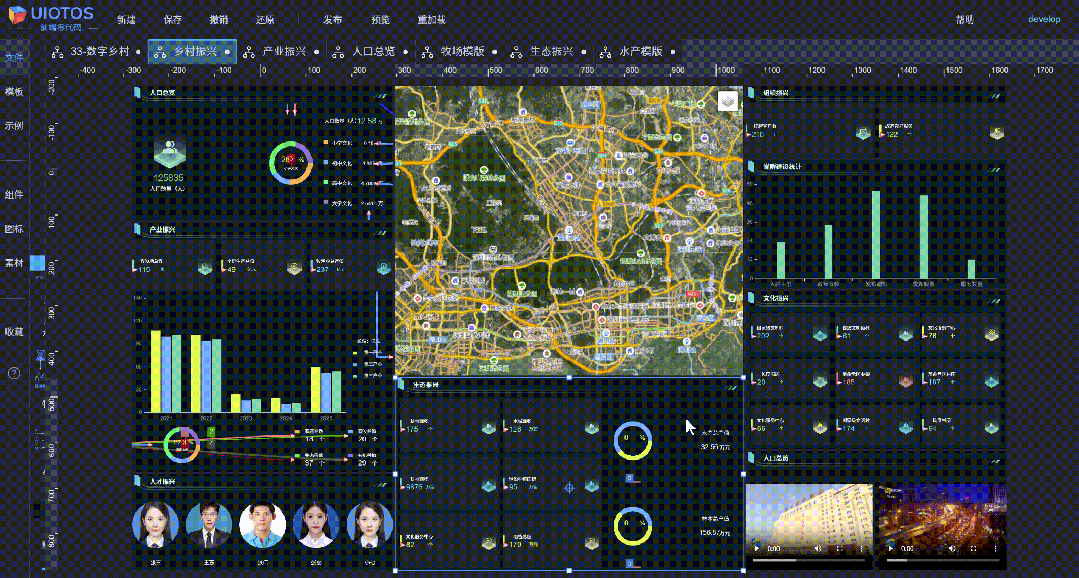1079x578 pixels.
Task: Click the tallest bar in the right bar chart
Action: (876, 235)
